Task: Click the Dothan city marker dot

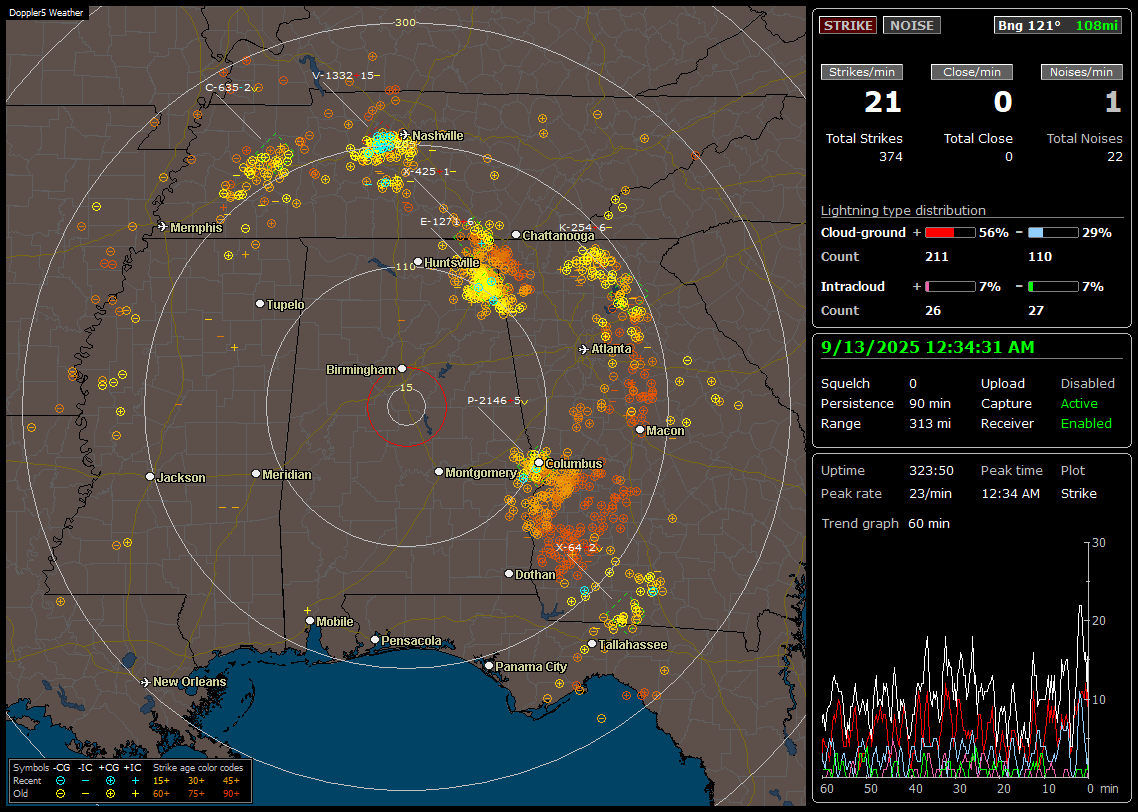Action: tap(509, 573)
